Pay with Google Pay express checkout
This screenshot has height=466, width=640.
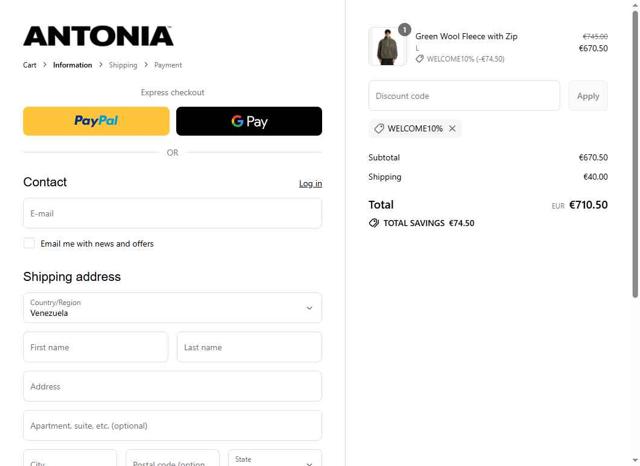point(249,121)
